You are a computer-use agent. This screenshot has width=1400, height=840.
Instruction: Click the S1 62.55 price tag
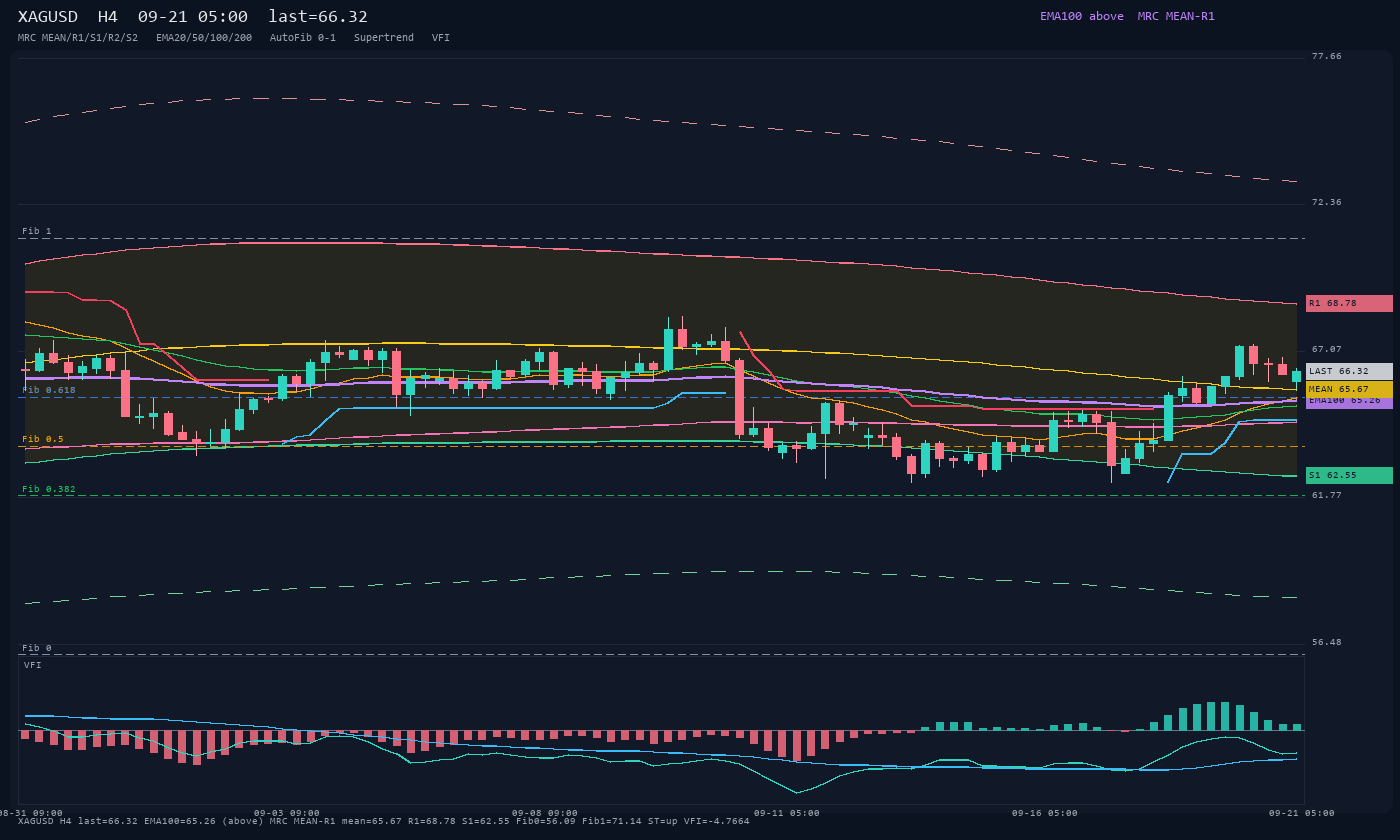tap(1349, 475)
